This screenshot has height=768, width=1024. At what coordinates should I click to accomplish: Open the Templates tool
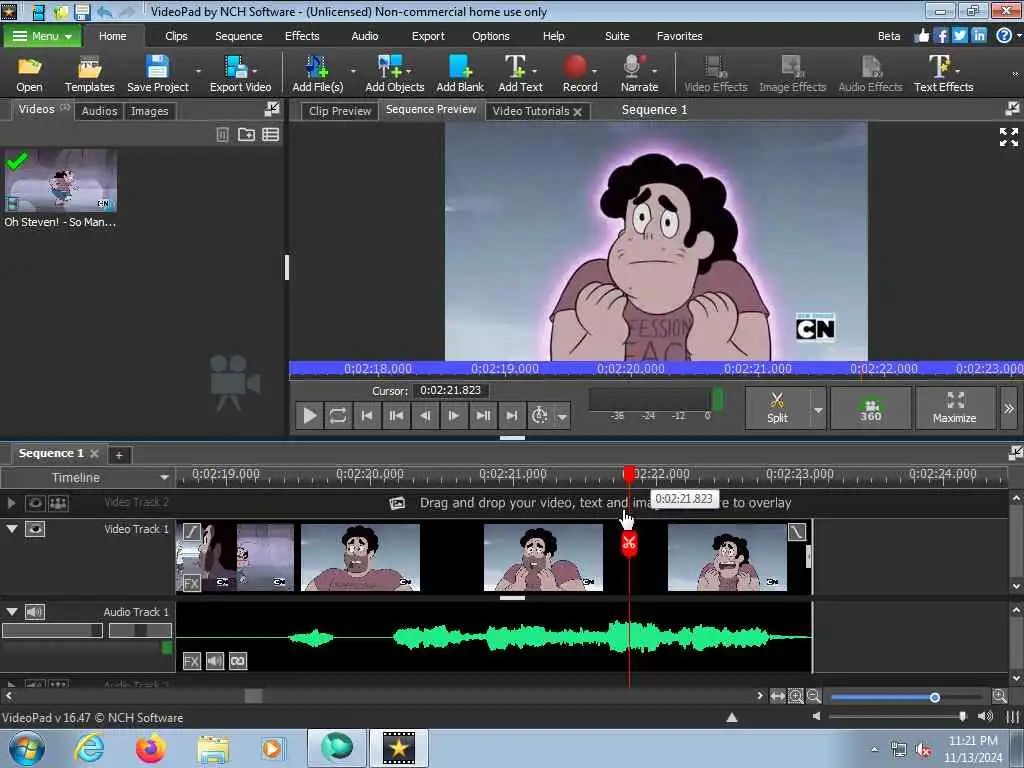click(x=89, y=74)
